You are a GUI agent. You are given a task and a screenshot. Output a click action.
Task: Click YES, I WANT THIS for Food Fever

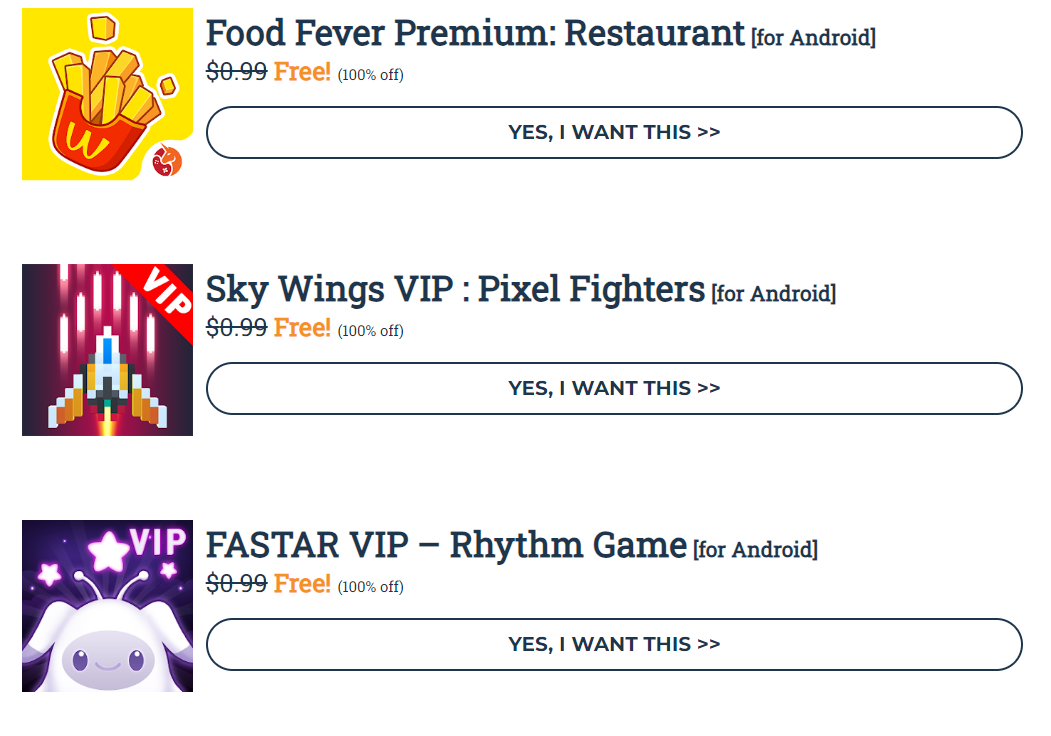pos(614,133)
